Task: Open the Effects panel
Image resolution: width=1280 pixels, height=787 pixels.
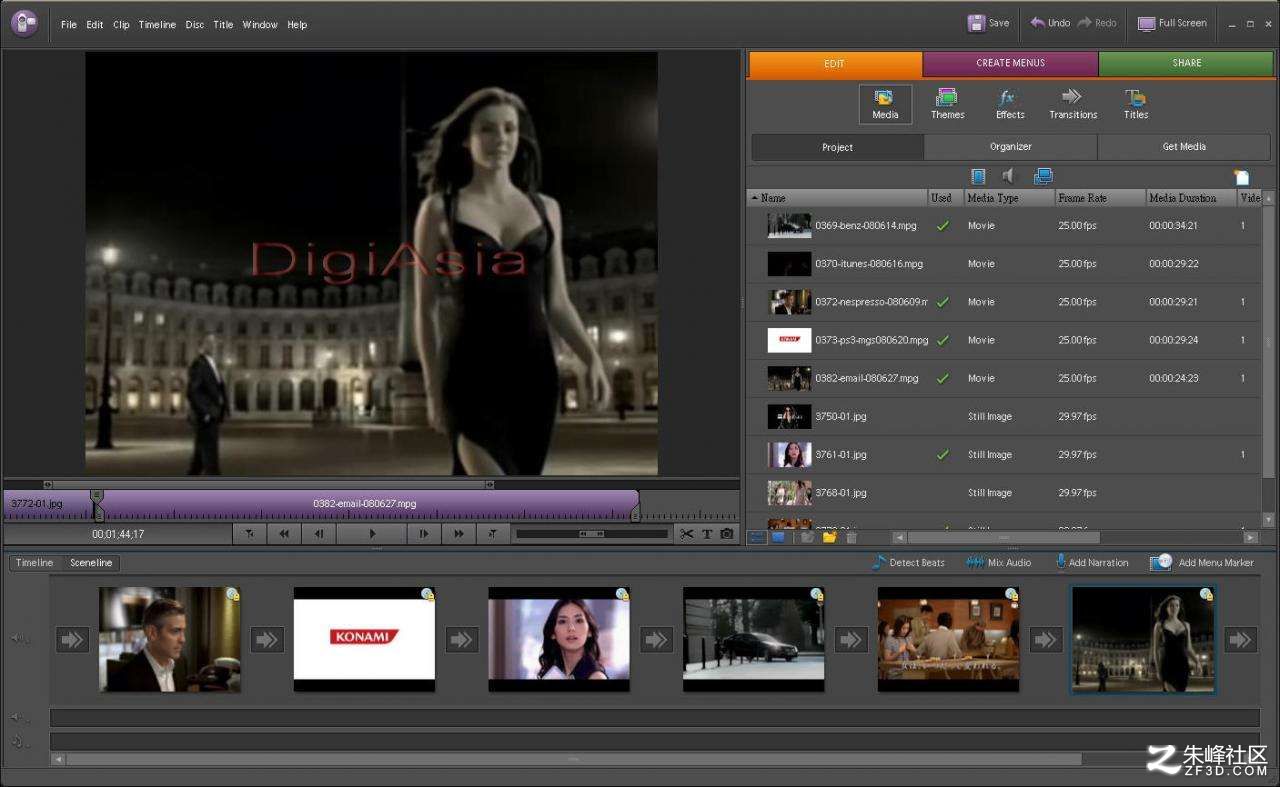Action: (1009, 104)
